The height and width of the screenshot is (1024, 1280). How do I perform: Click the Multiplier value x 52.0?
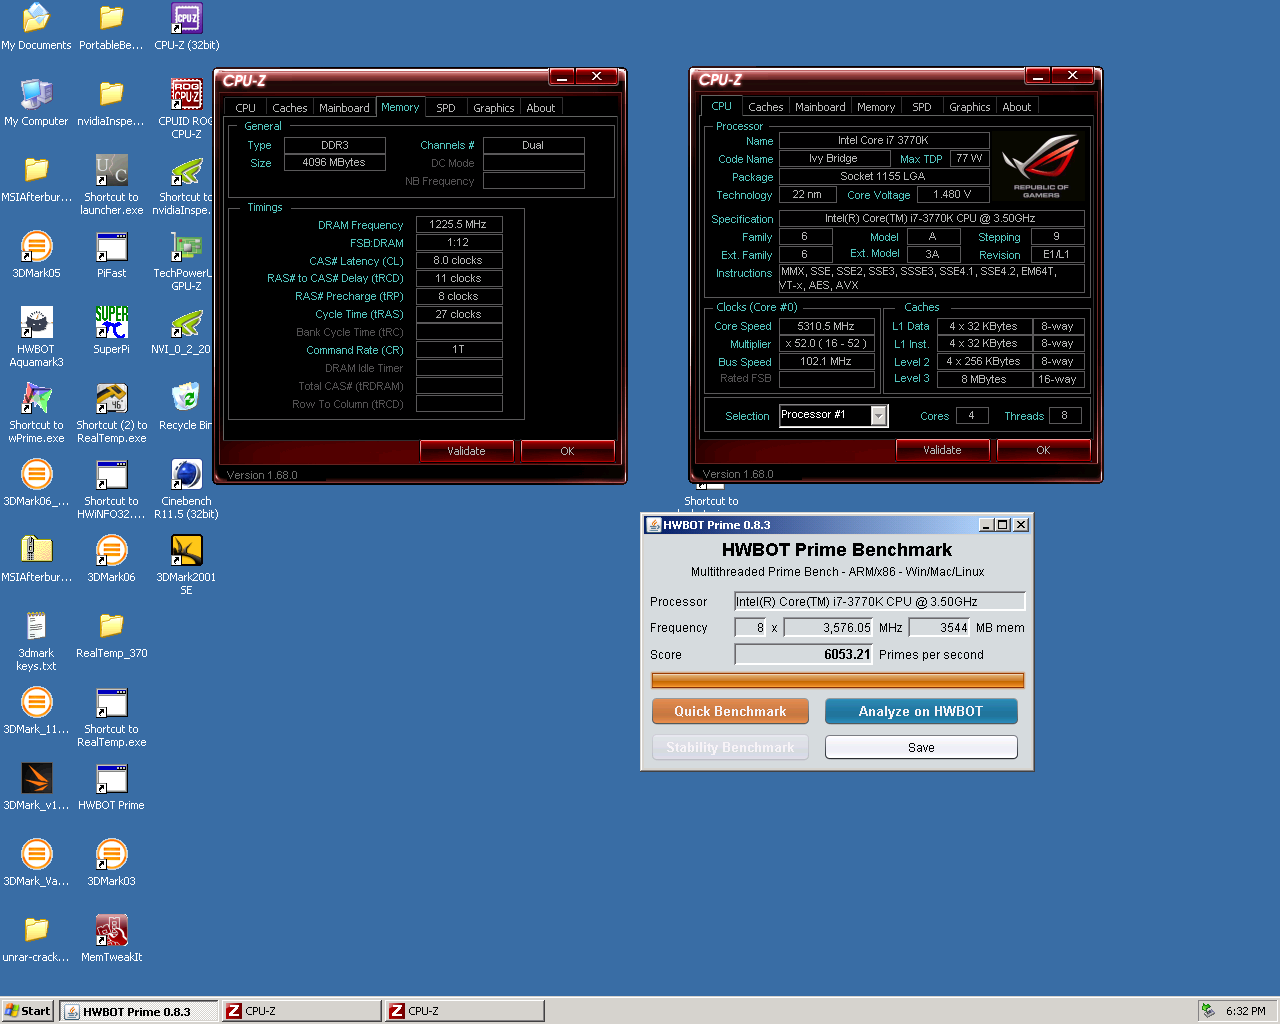pos(827,344)
